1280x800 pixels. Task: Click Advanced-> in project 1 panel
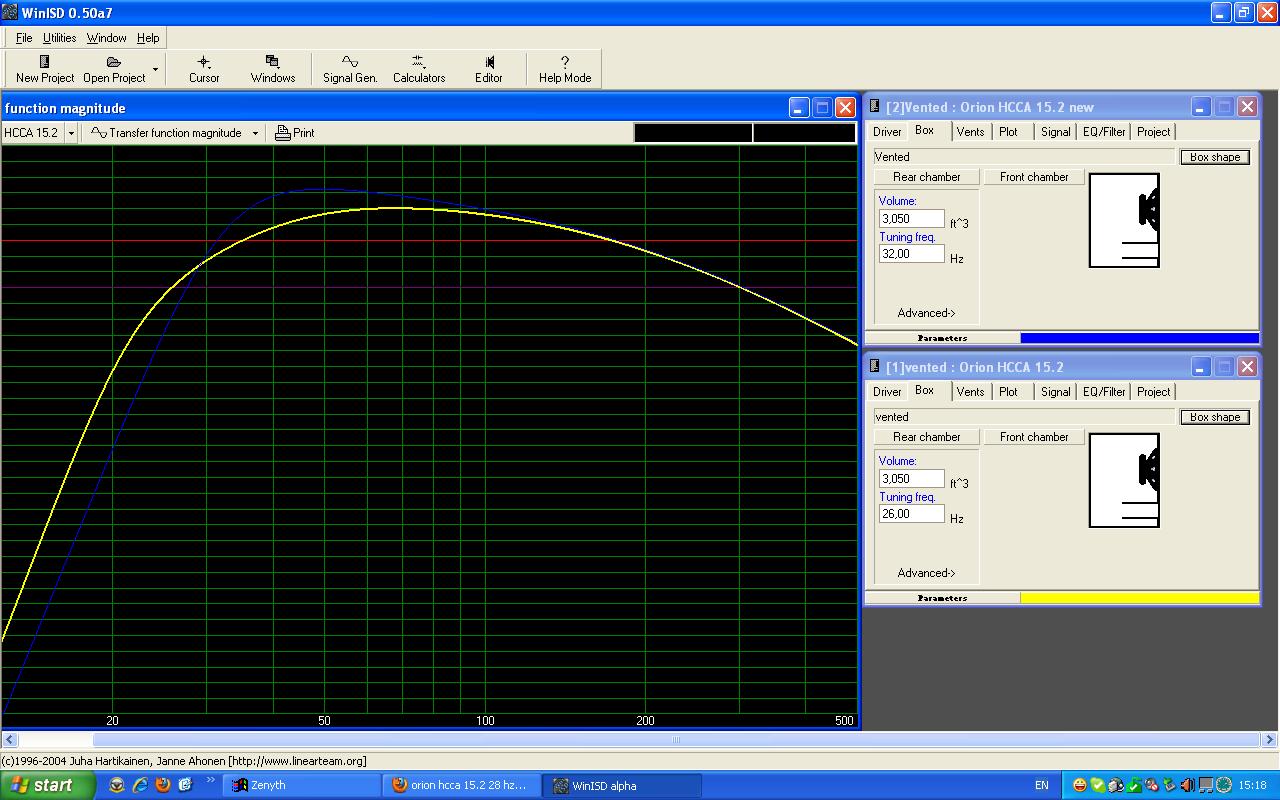click(926, 573)
